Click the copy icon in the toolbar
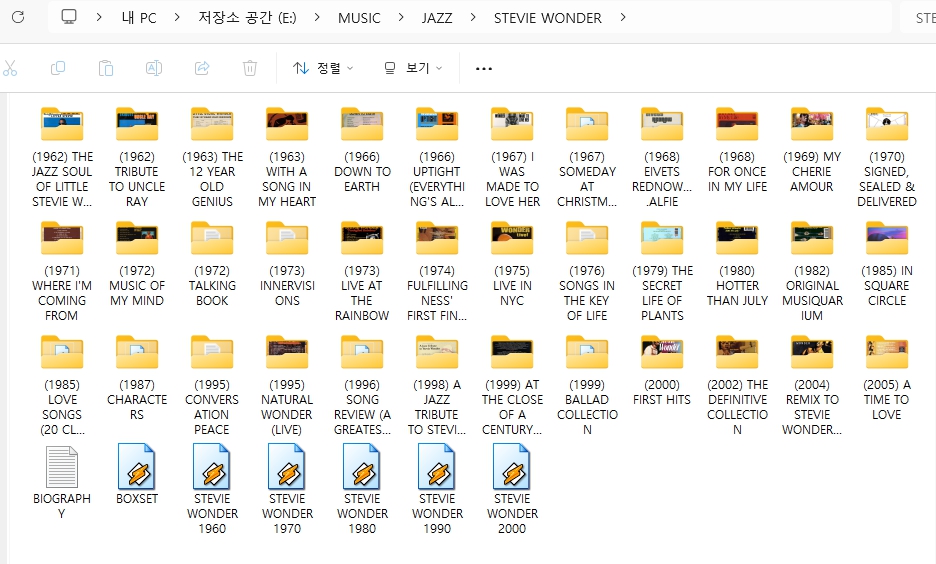Screen dimensions: 936x564 [x=58, y=68]
